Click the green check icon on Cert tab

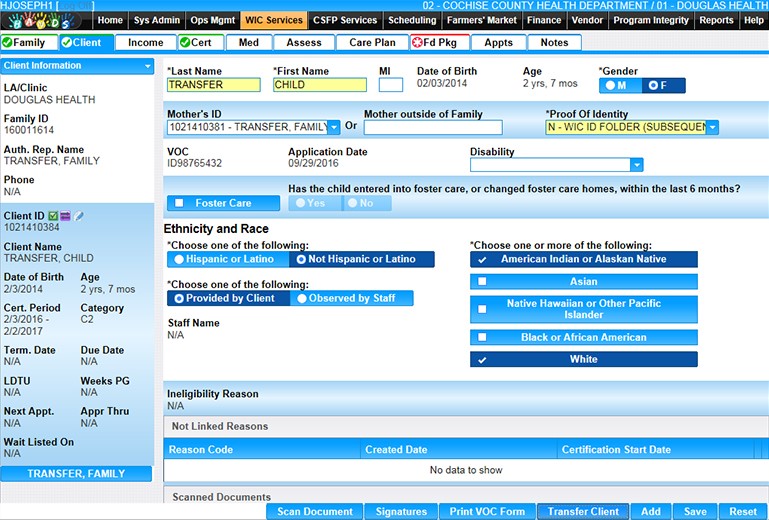click(187, 43)
